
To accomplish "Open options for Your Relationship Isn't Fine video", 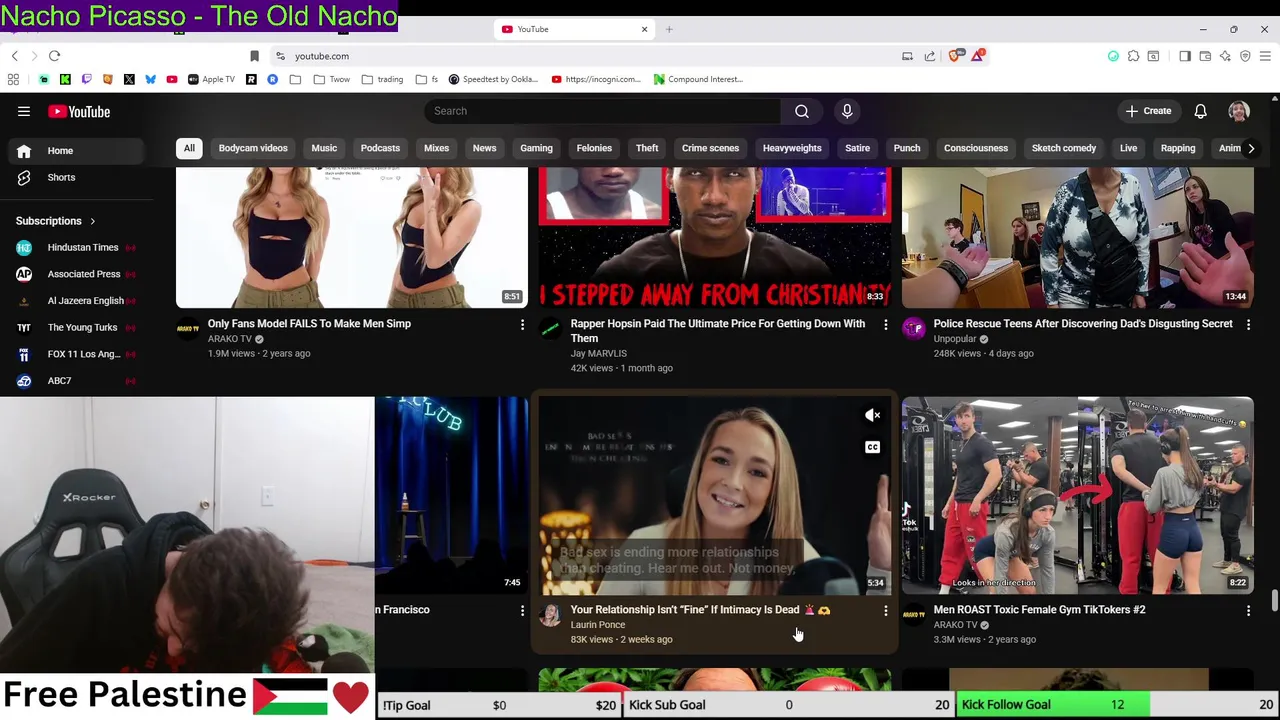I will tap(885, 610).
